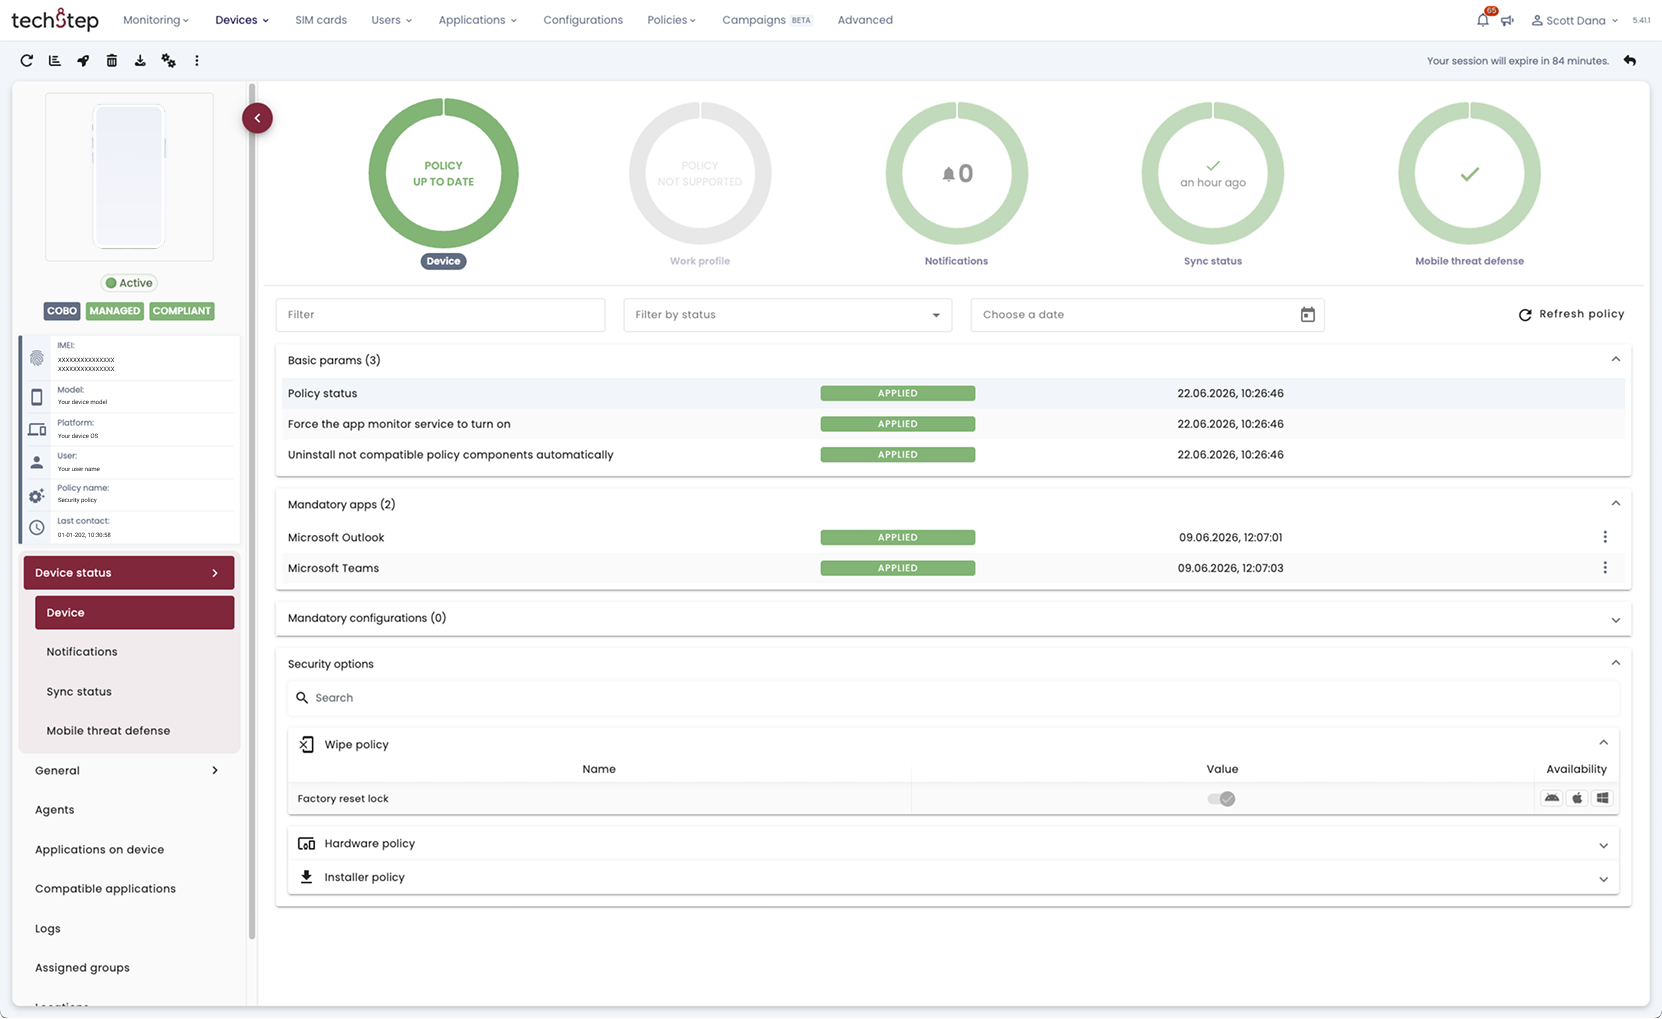Open the notifications bell with red badge
Image resolution: width=1662 pixels, height=1019 pixels.
pos(1484,19)
